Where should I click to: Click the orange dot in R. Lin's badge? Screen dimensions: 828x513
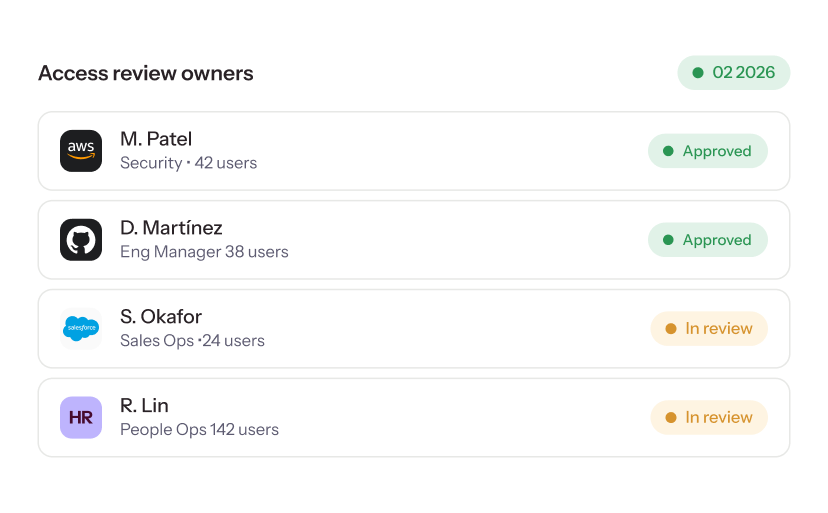pos(671,417)
